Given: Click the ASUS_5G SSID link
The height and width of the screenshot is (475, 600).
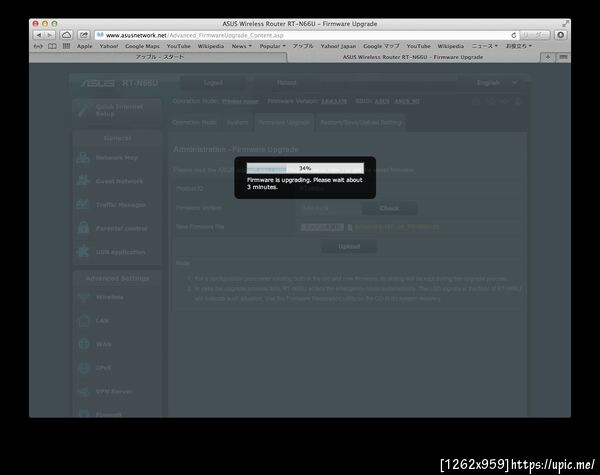Looking at the screenshot, I should [407, 101].
